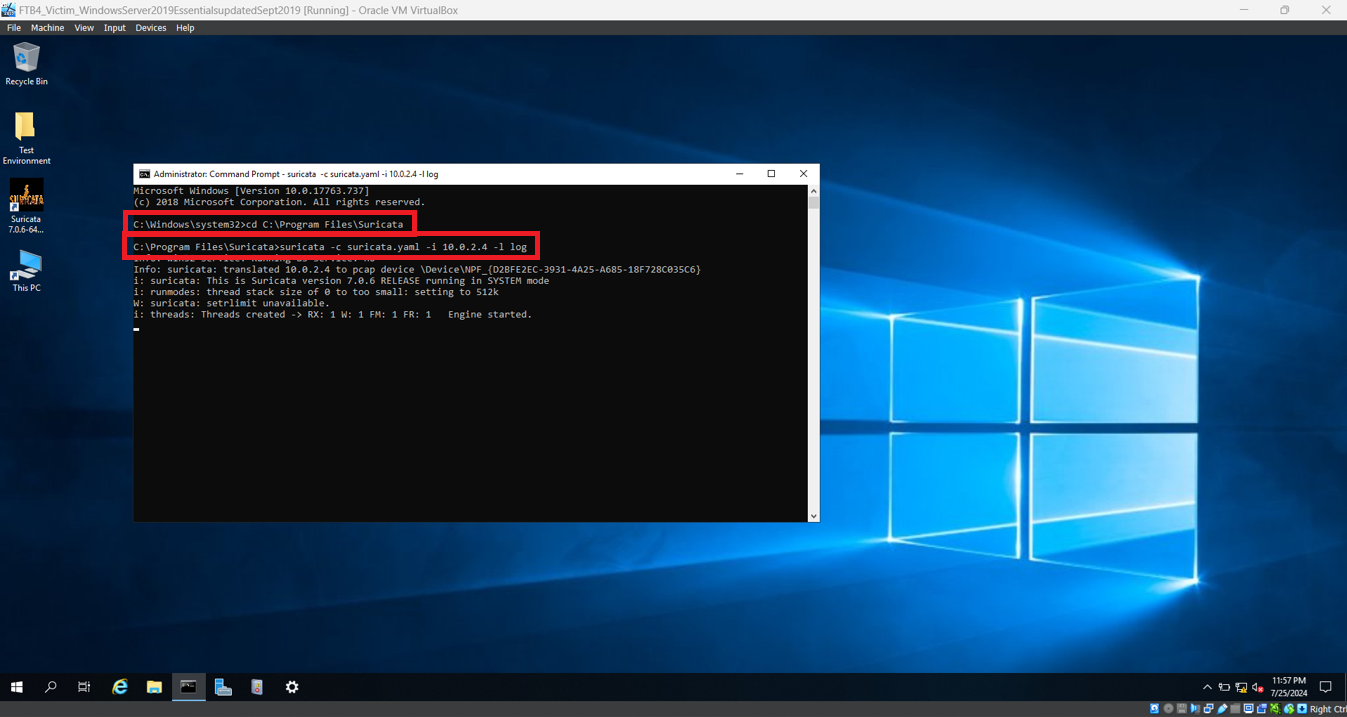Click the VirtualBox audio status icon
This screenshot has height=717, width=1347.
click(x=1195, y=709)
